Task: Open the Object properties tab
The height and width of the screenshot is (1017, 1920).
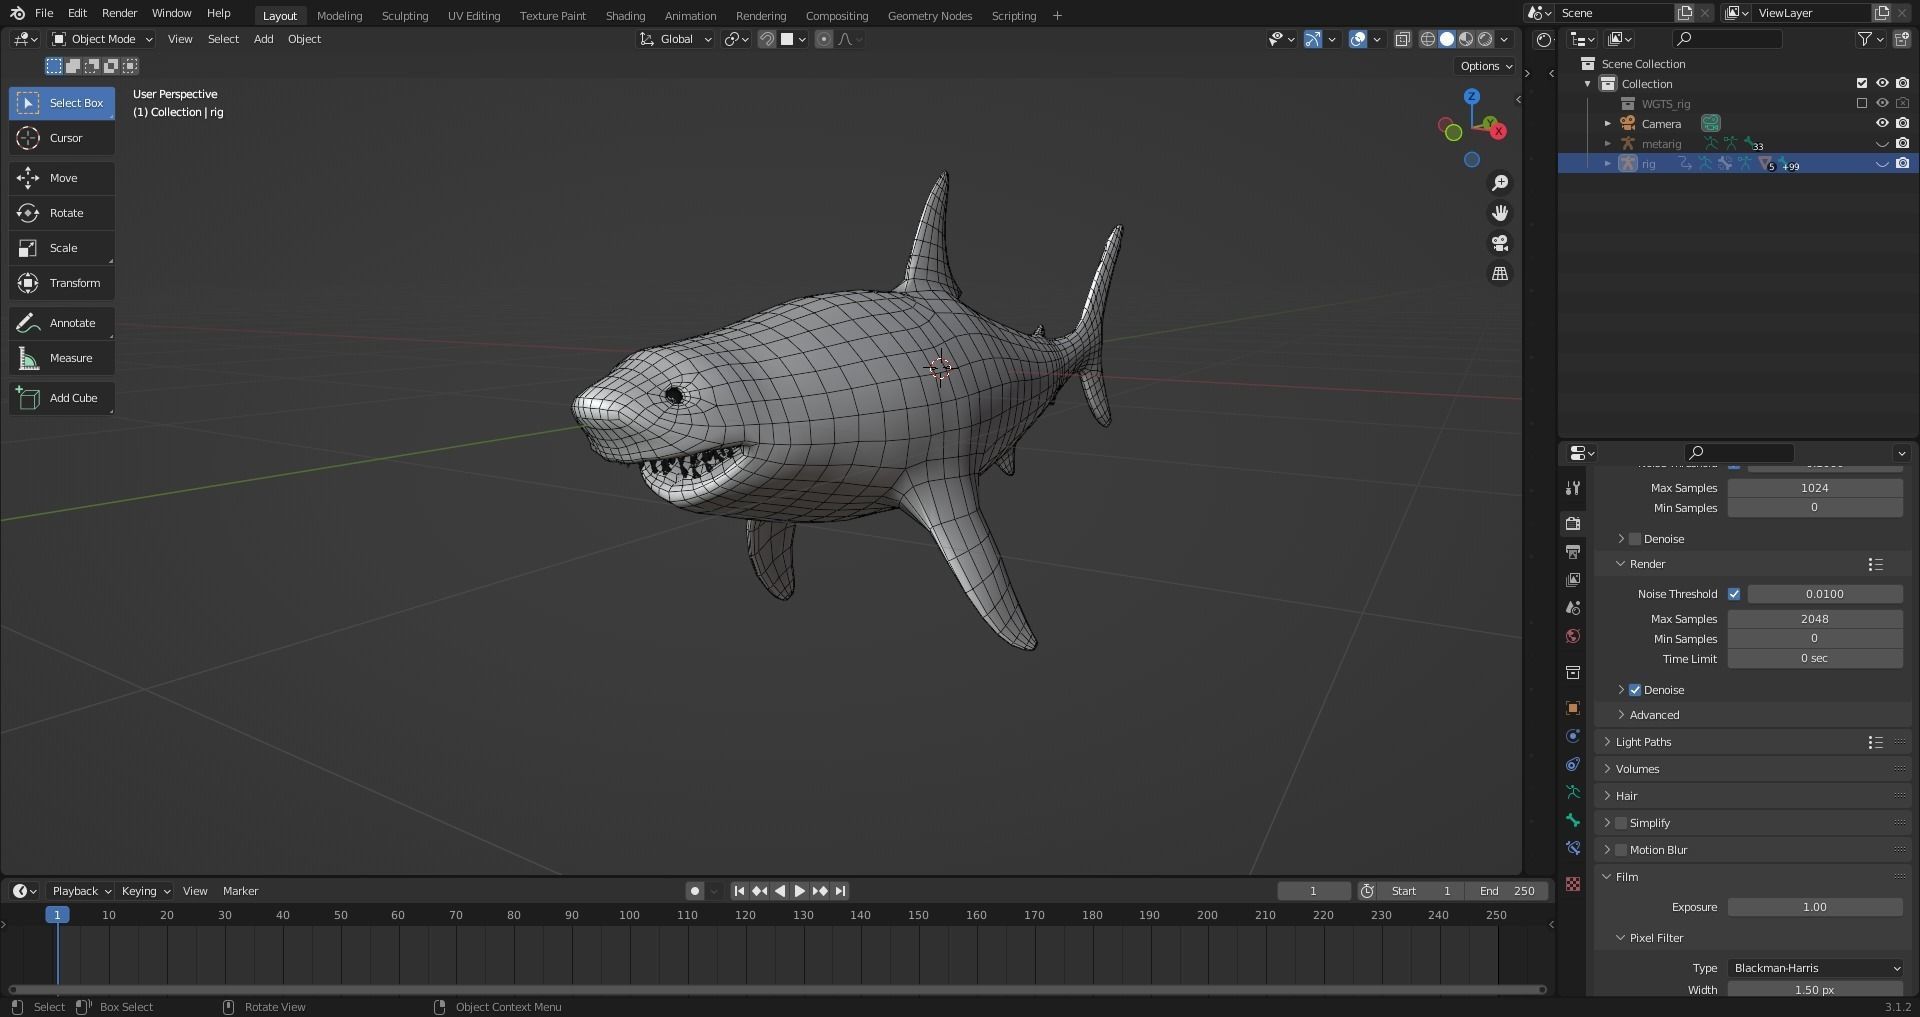Action: click(x=1573, y=708)
